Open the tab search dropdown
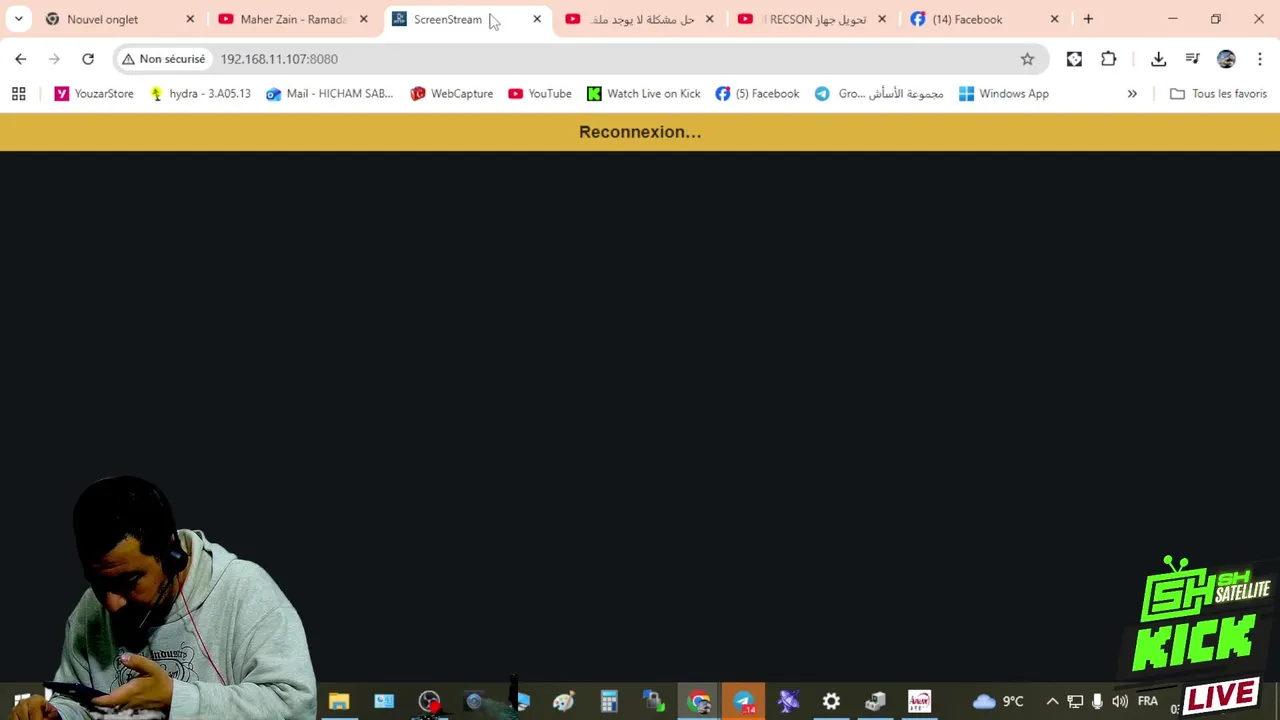The image size is (1280, 720). click(x=18, y=19)
